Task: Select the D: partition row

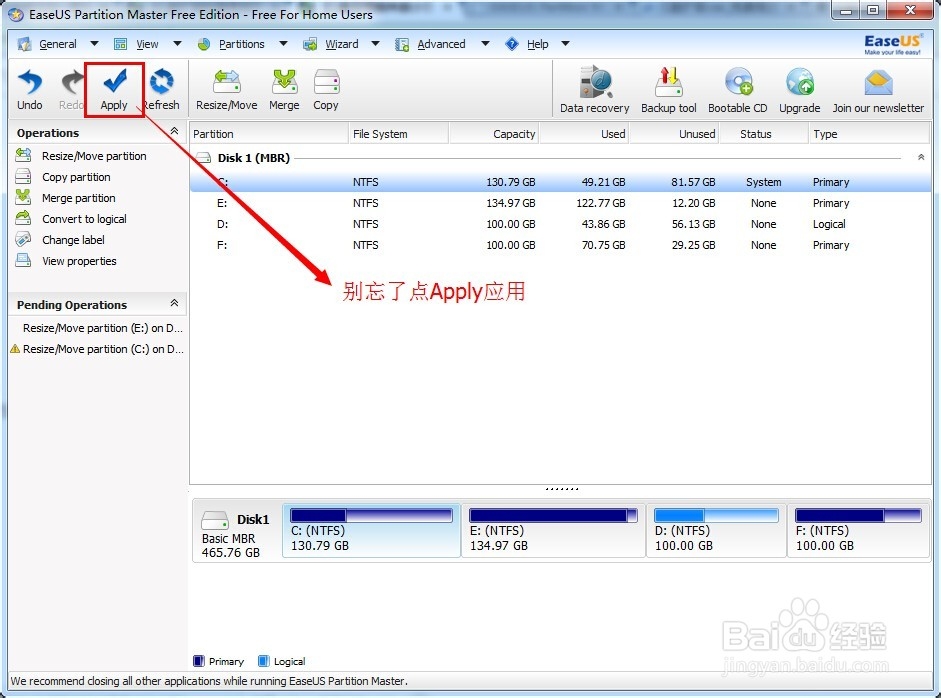Action: [560, 224]
